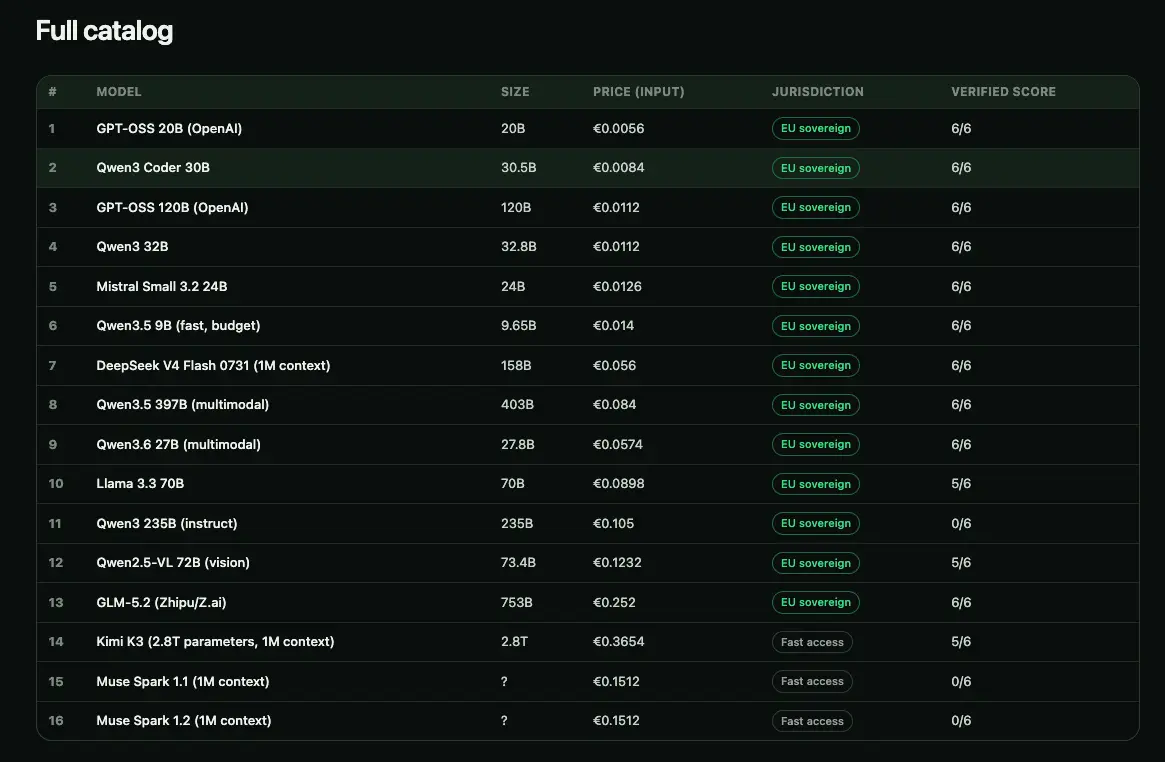Click EU sovereign badge for Llama 3.3 70B

point(815,483)
